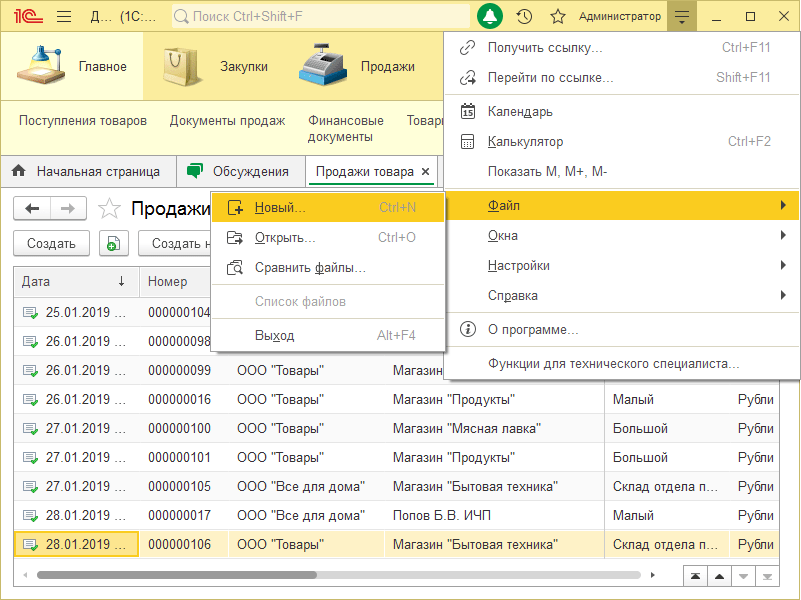Select document number 000000099 cell
The height and width of the screenshot is (600, 801).
point(179,370)
